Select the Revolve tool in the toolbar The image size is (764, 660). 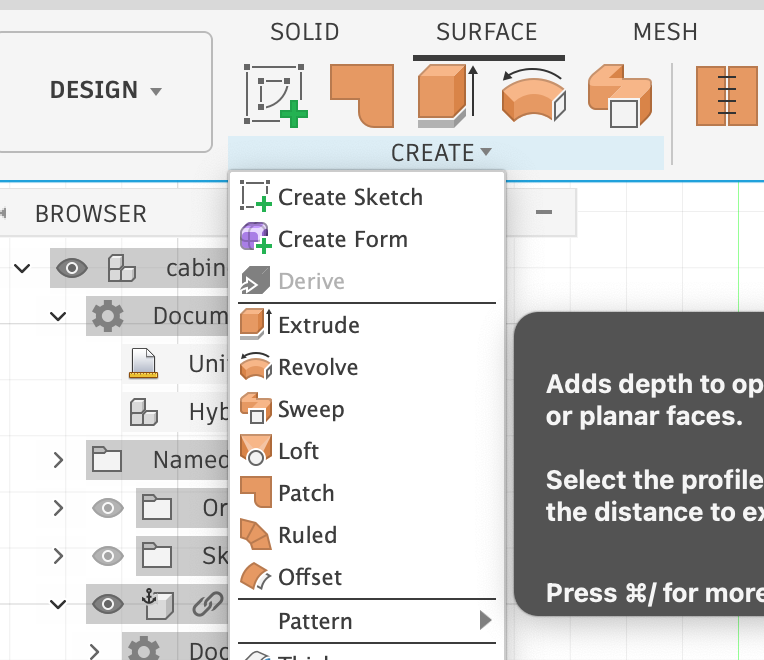(x=534, y=96)
